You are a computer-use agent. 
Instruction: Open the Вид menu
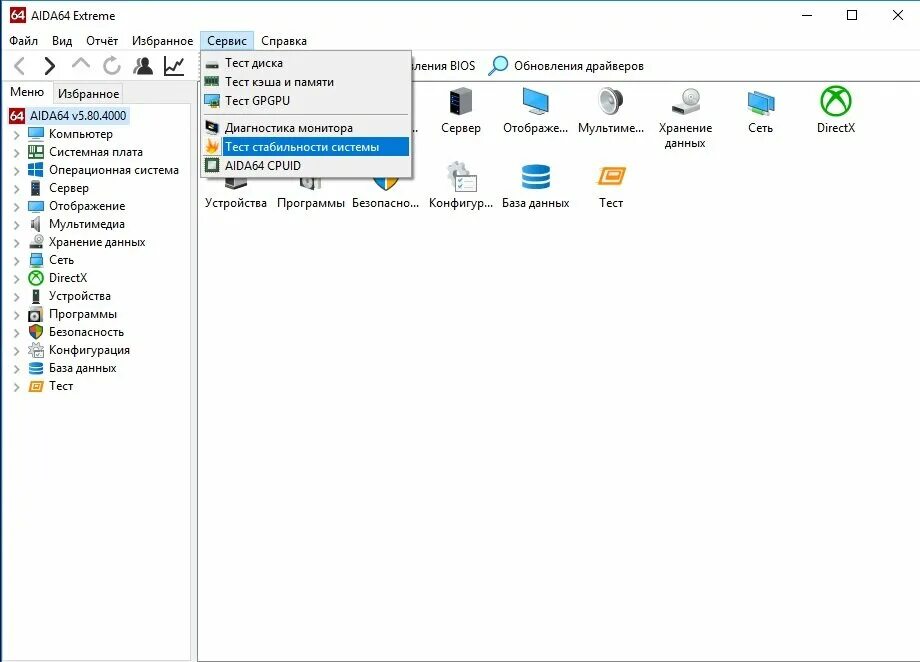tap(62, 40)
